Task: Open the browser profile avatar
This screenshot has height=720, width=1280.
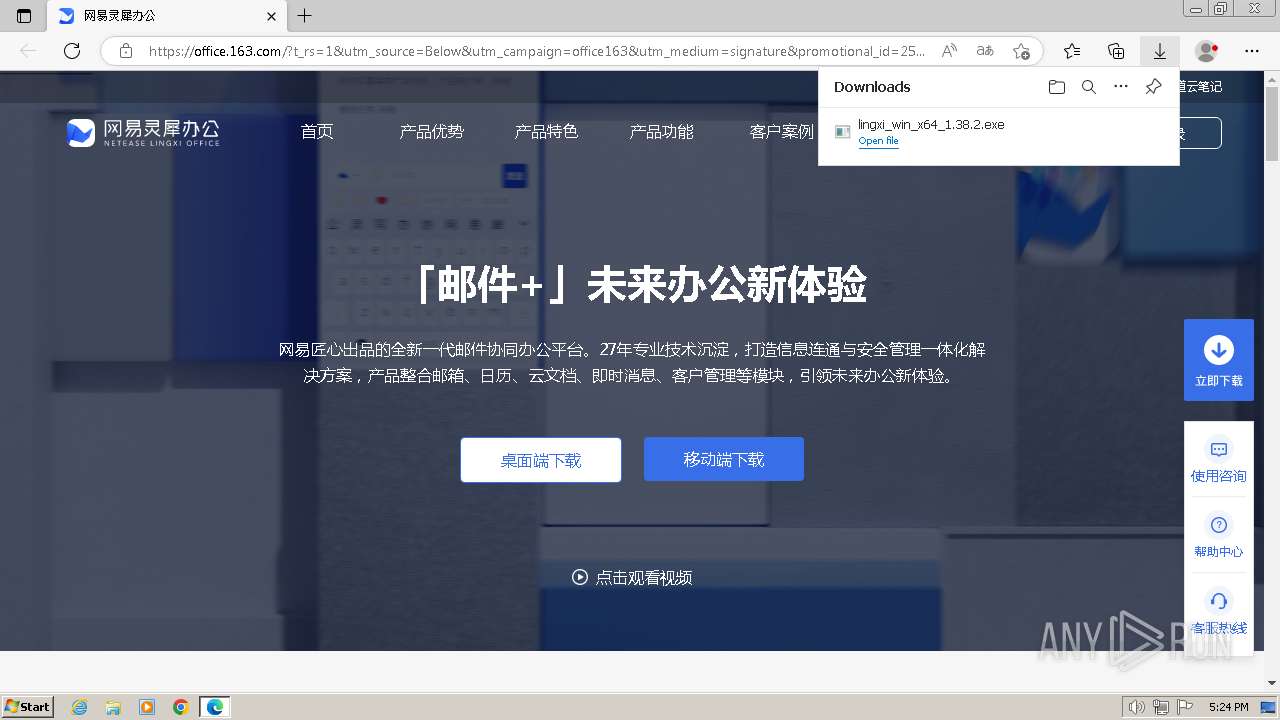Action: click(x=1207, y=51)
